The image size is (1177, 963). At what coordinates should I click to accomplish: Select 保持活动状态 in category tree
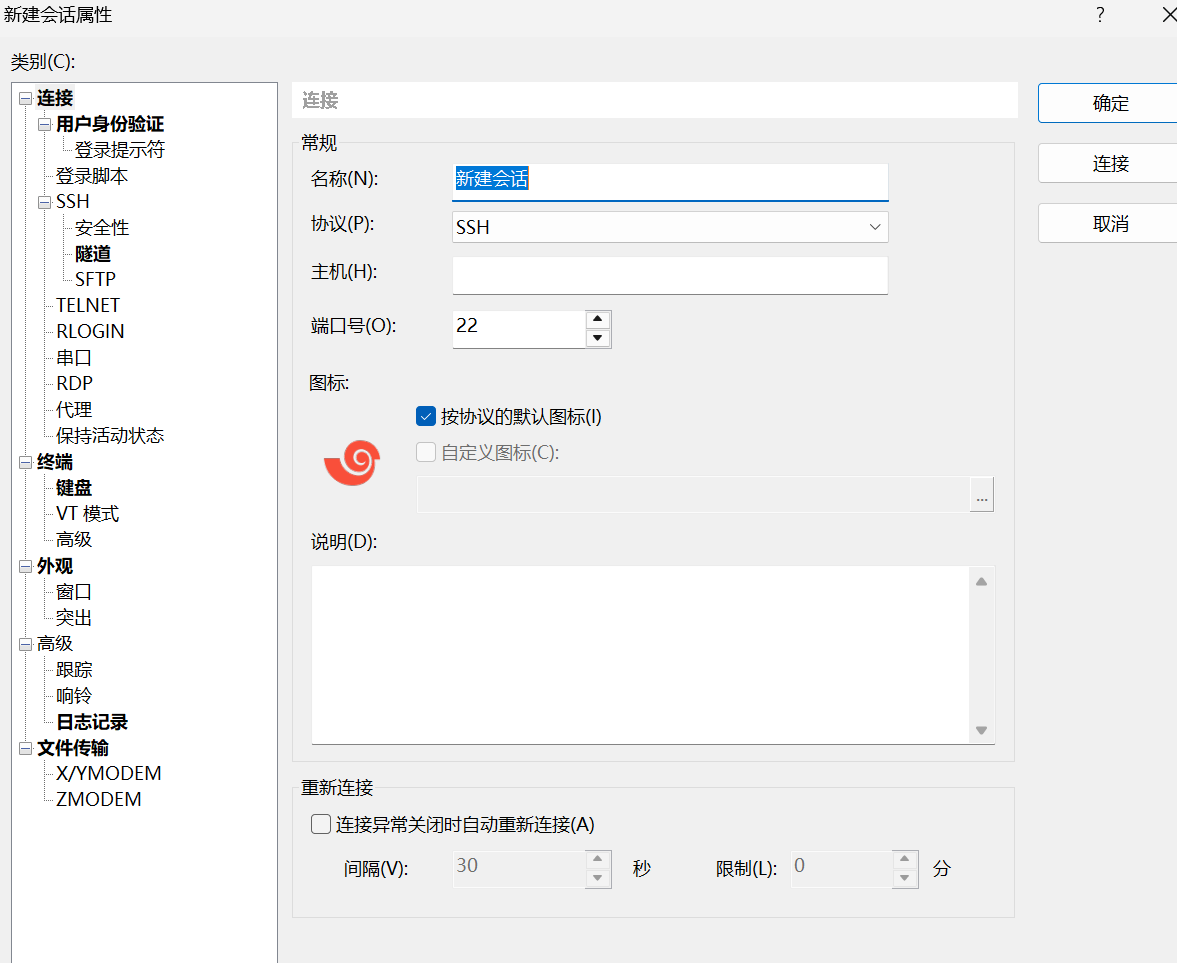pyautogui.click(x=110, y=435)
